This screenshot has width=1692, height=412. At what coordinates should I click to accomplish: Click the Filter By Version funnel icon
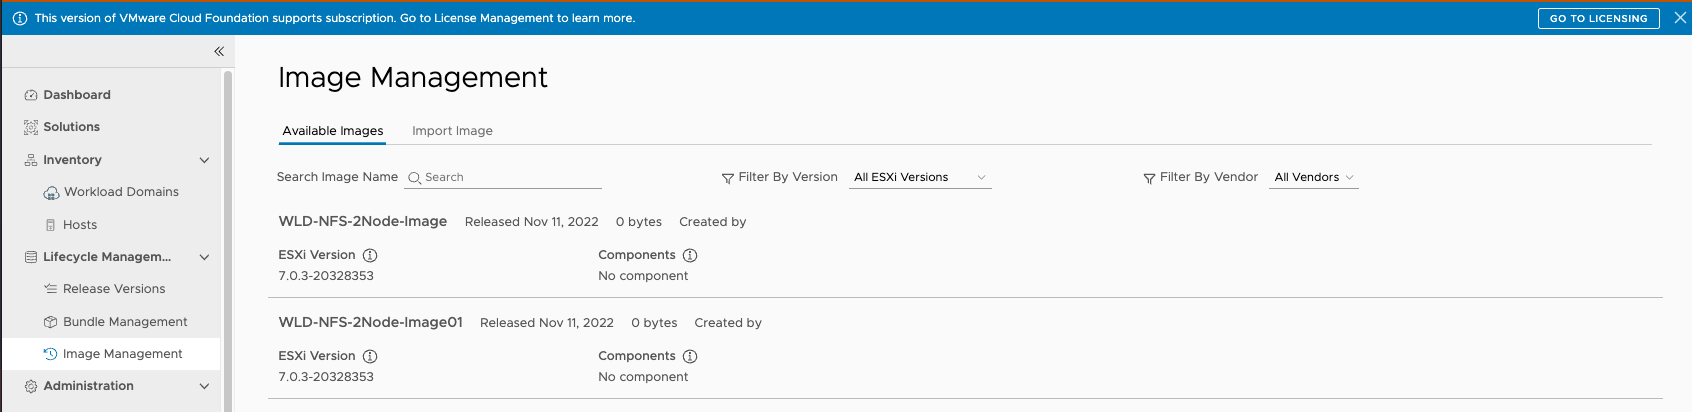pyautogui.click(x=728, y=178)
